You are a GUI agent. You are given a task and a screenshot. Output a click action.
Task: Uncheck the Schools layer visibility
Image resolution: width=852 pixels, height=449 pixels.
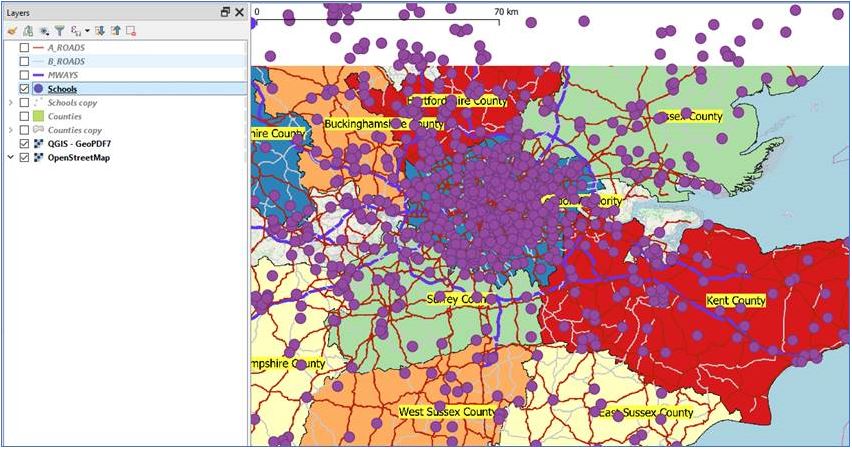click(25, 89)
